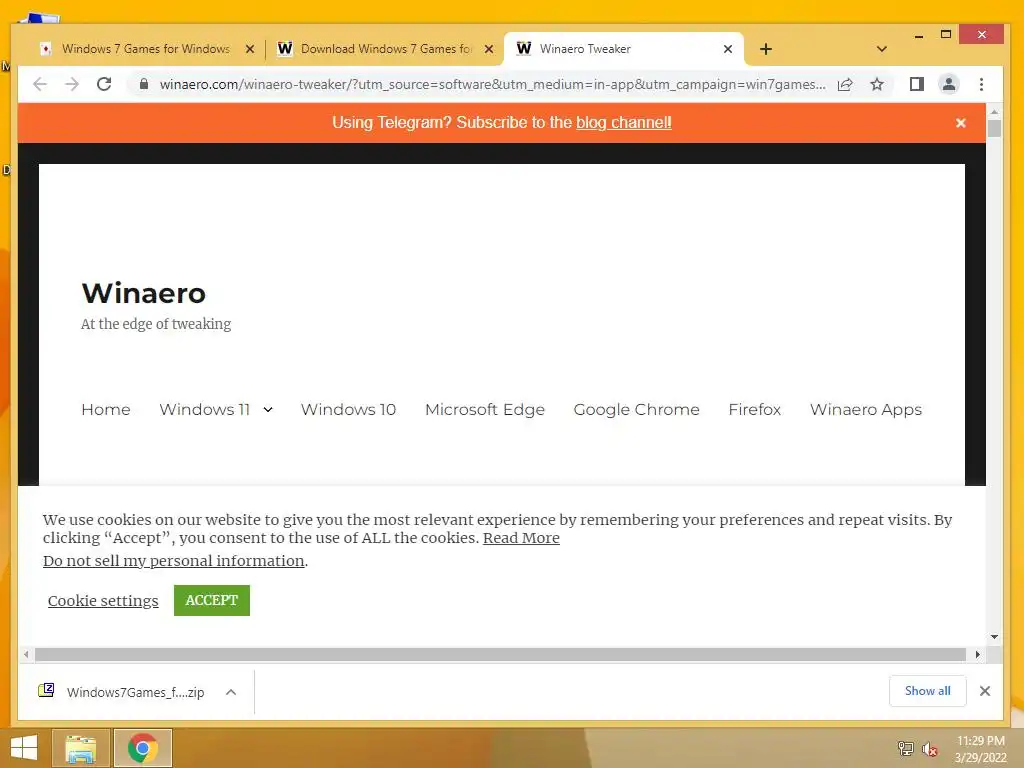Select the Winaero Tweaker tab
Viewport: 1024px width, 768px height.
624,49
